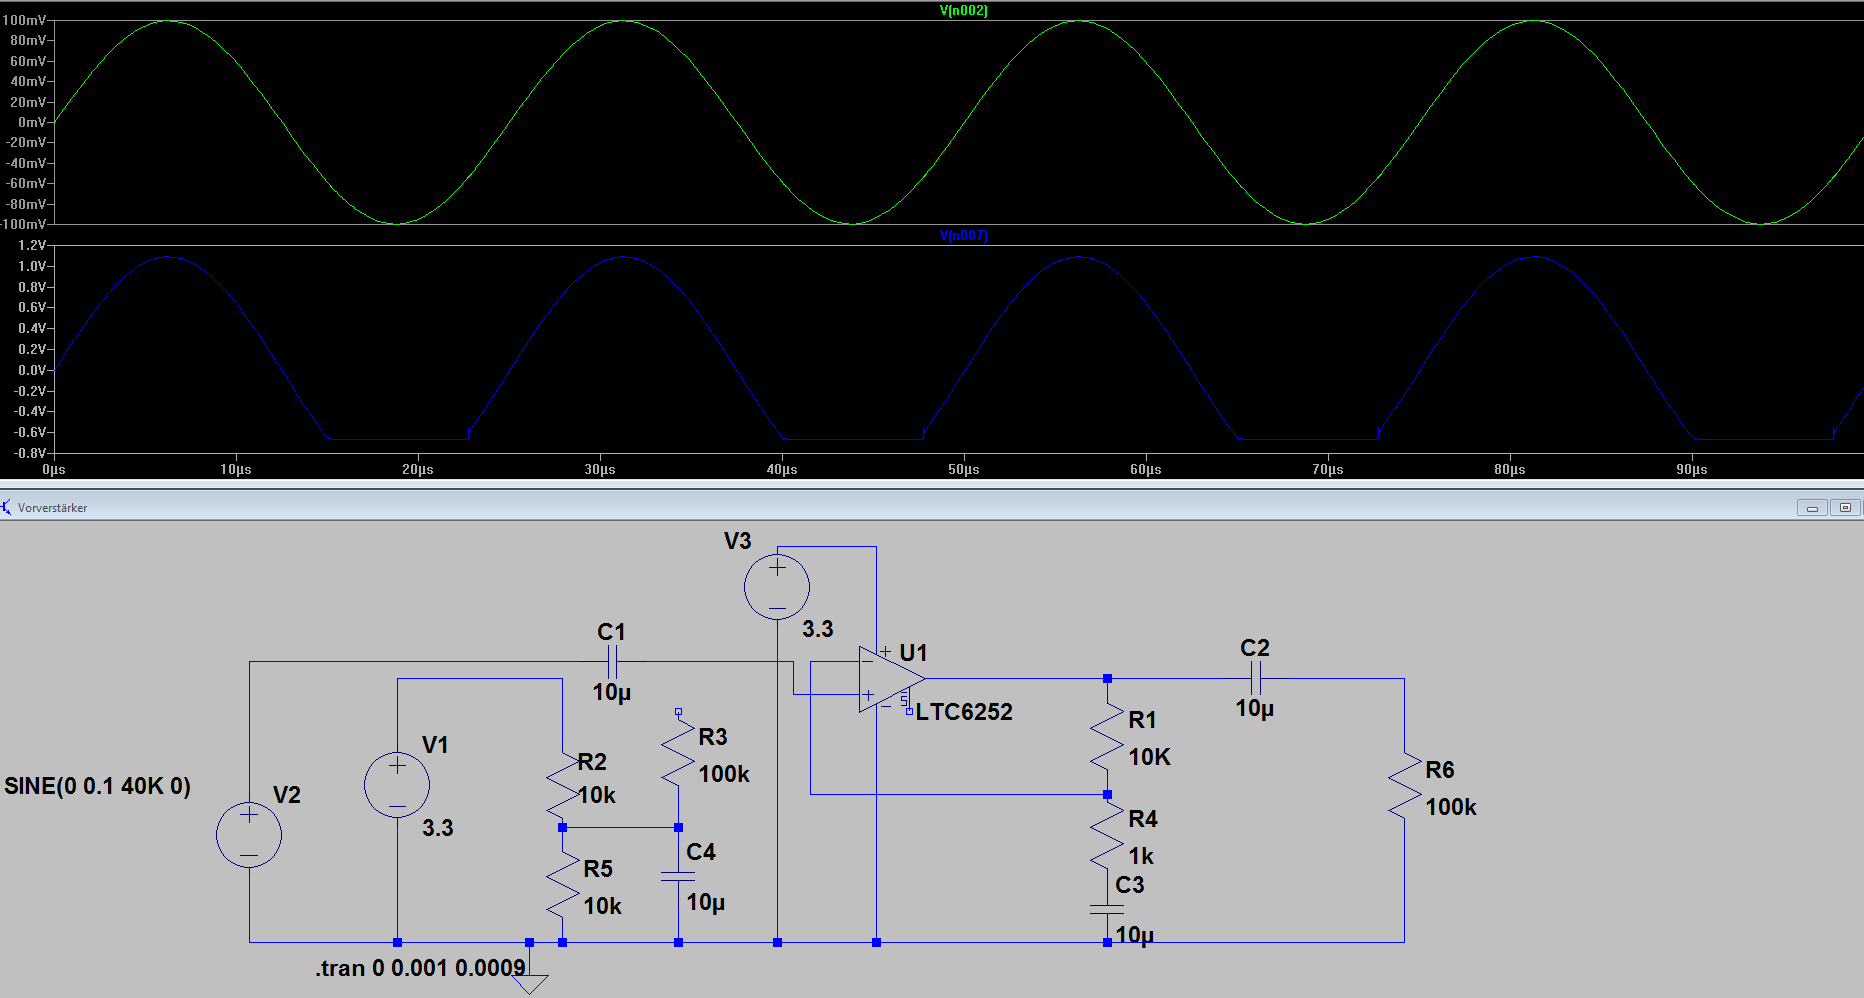Click the V3 voltage source symbol

tap(777, 587)
